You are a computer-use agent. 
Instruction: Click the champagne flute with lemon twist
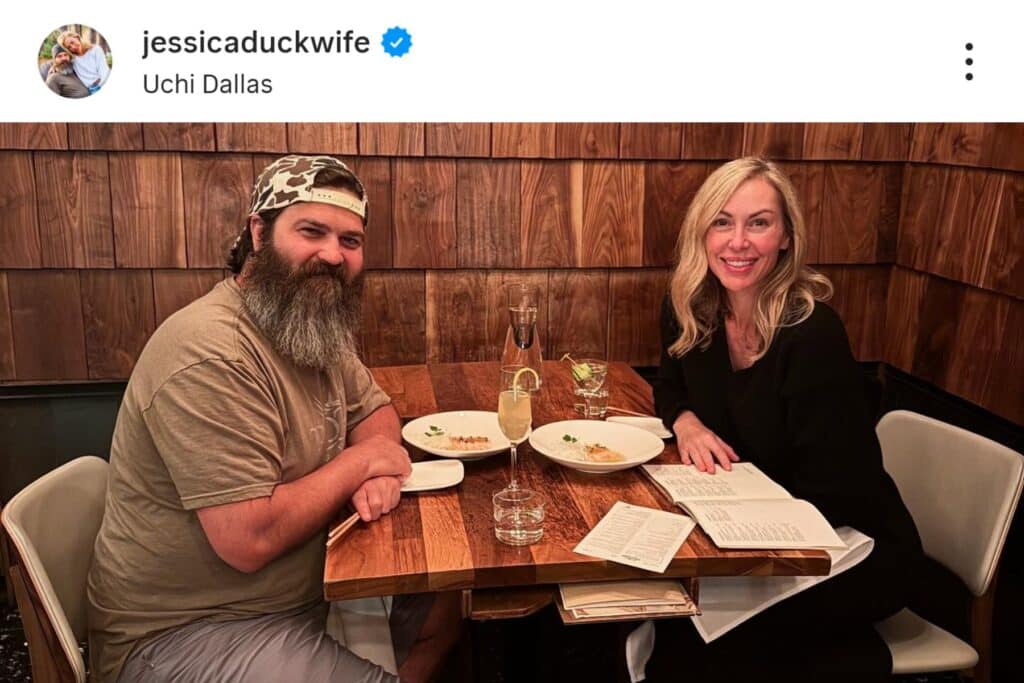[x=515, y=424]
